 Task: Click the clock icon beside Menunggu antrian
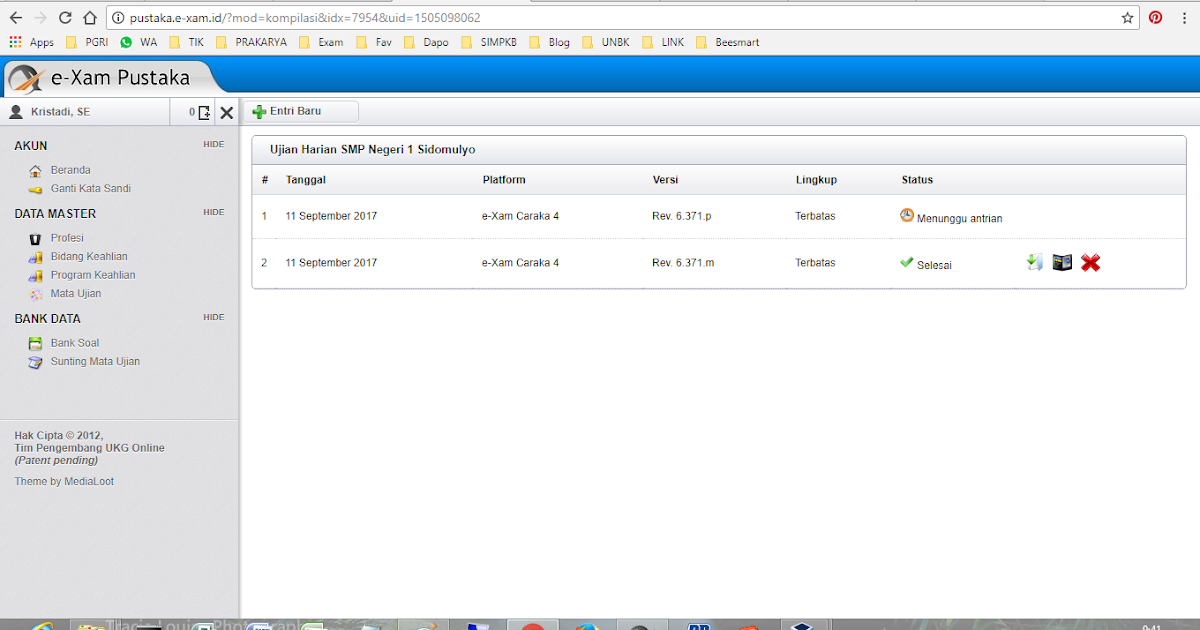pyautogui.click(x=907, y=215)
